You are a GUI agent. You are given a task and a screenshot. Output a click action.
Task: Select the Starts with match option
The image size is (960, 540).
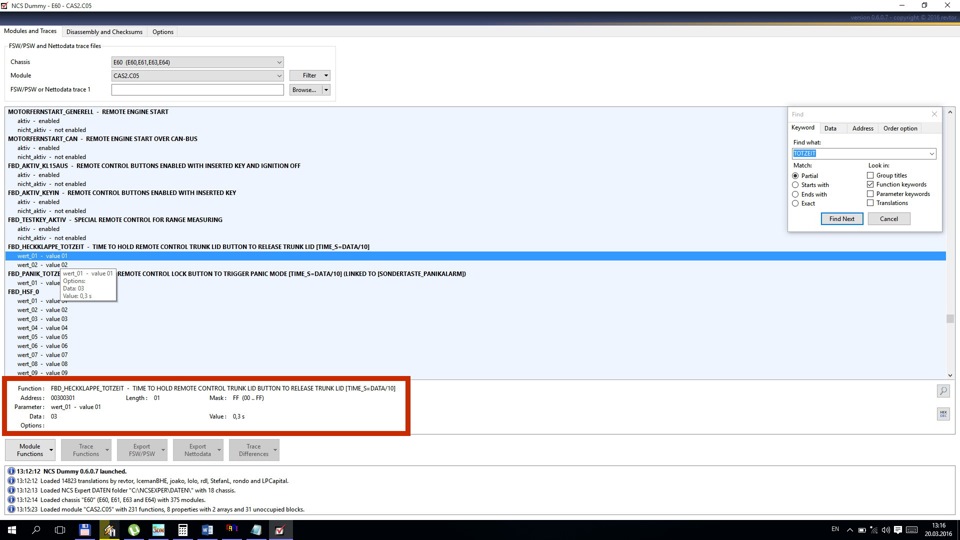coord(795,185)
